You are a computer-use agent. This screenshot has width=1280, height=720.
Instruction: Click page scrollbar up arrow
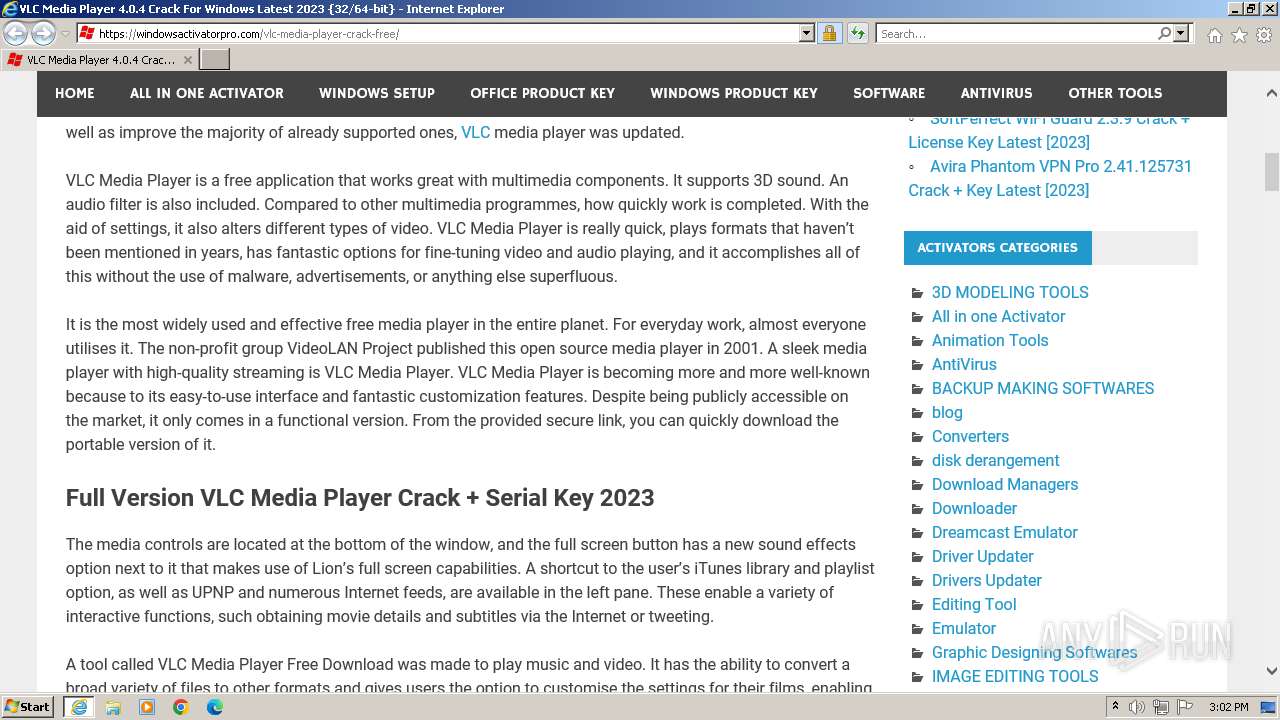[1271, 93]
